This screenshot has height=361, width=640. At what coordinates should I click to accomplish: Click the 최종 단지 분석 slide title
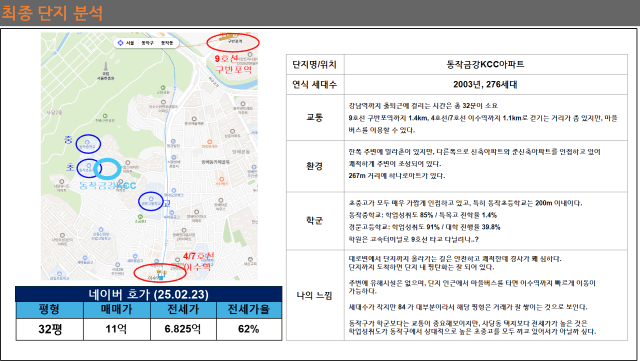pos(52,13)
